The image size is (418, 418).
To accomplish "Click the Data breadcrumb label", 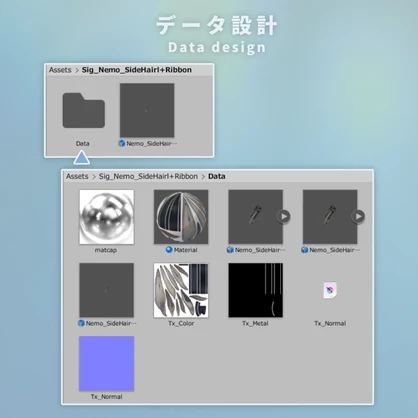I will [x=217, y=176].
